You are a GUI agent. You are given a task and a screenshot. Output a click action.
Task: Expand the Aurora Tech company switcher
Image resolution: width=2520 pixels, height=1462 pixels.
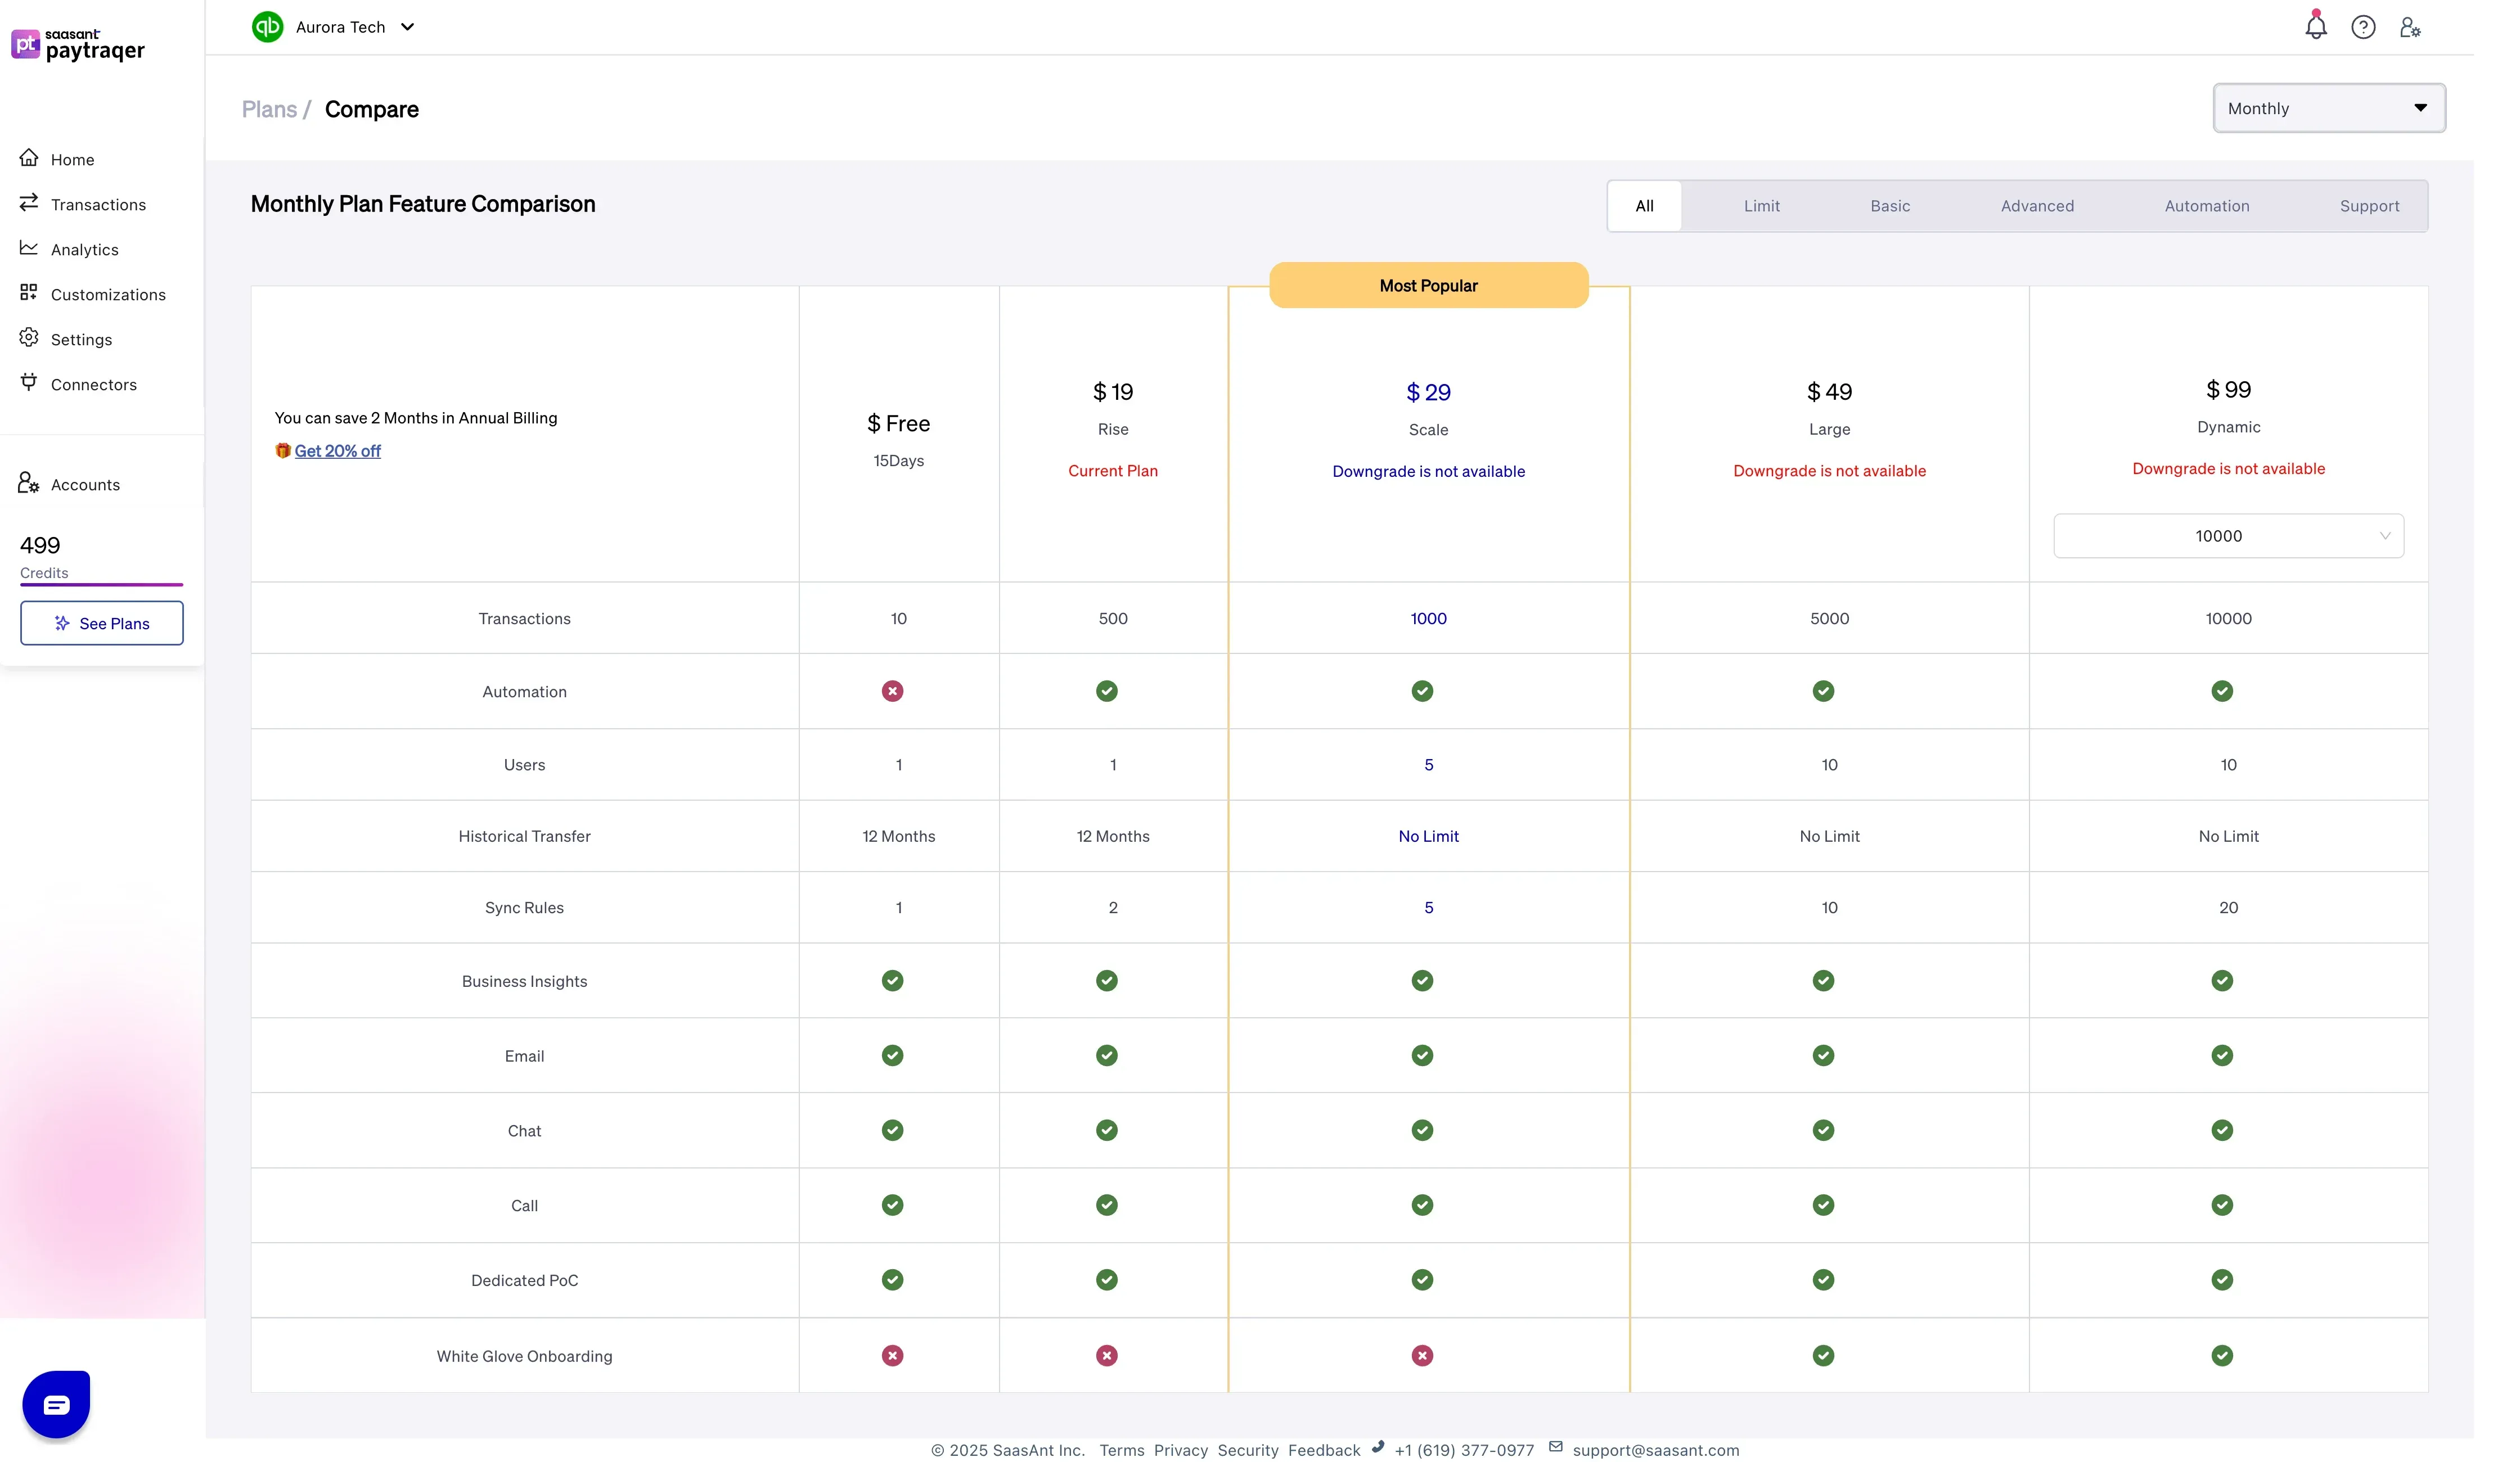pyautogui.click(x=407, y=27)
